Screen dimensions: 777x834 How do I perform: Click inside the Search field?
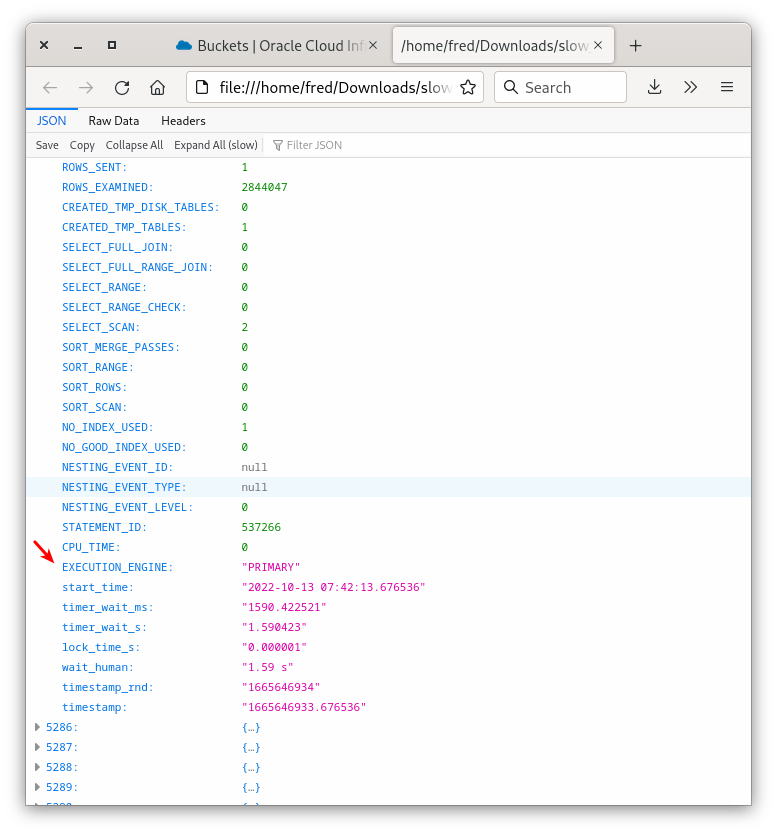tap(560, 87)
